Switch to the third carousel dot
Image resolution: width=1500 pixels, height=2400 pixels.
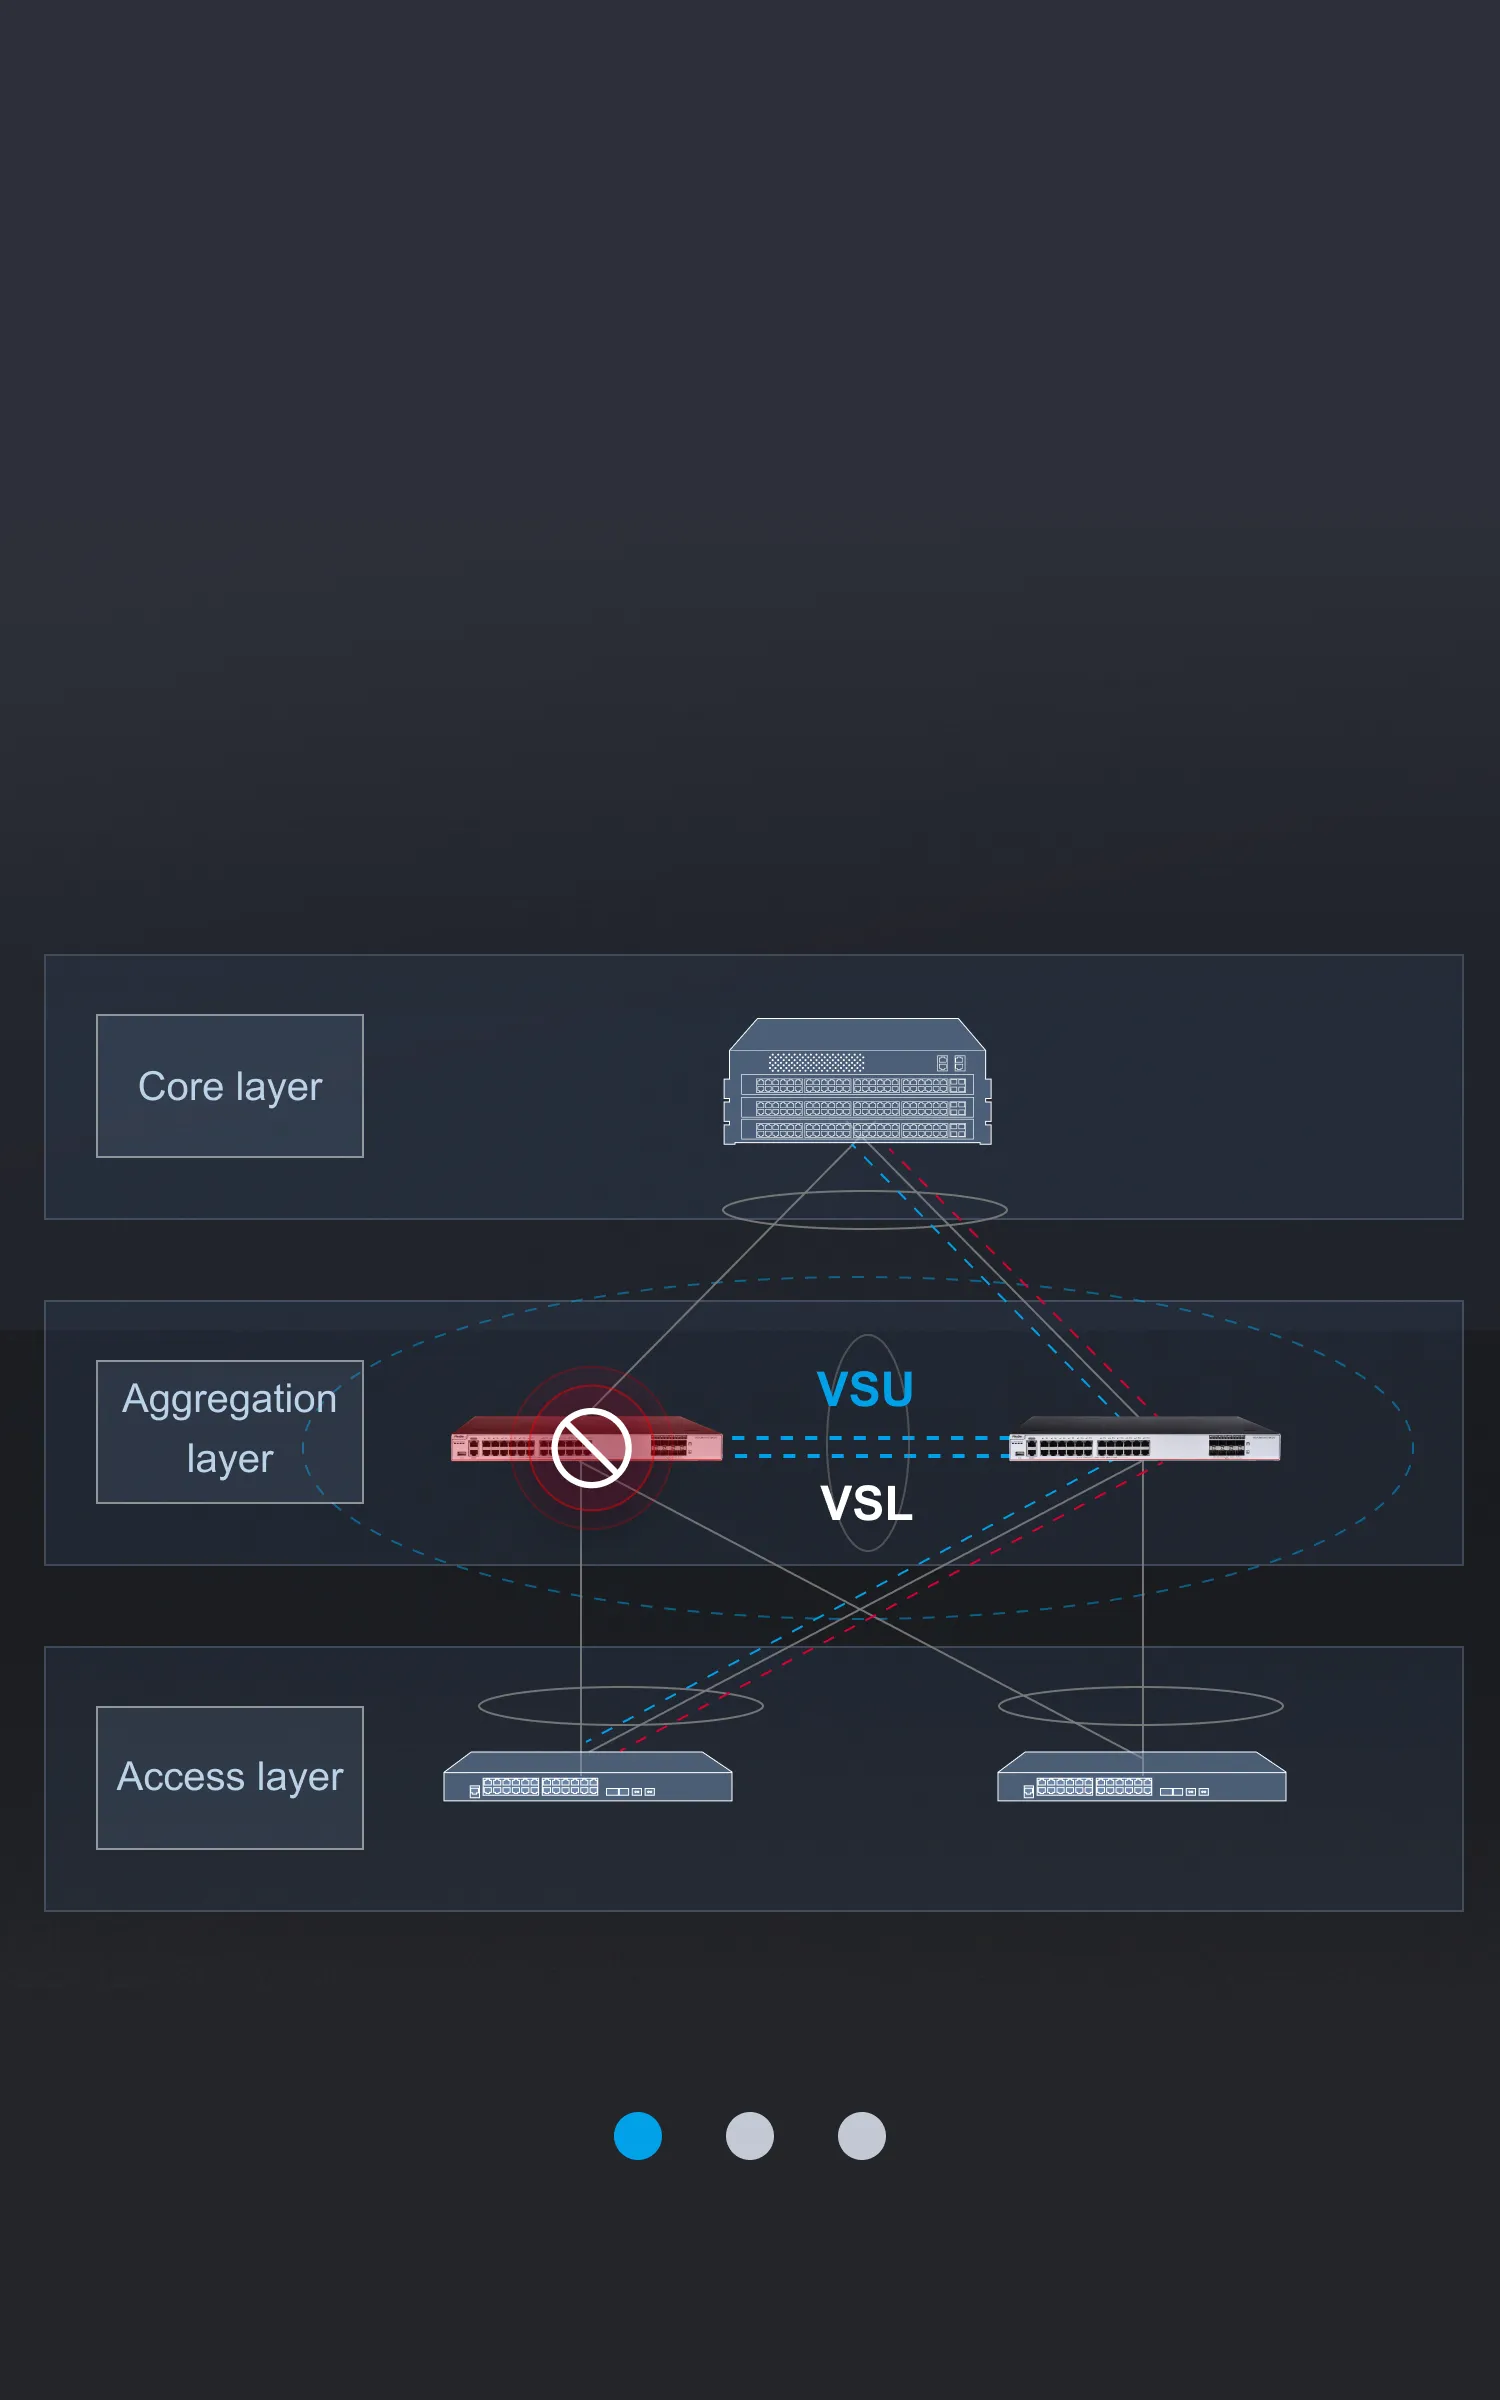pos(862,2136)
